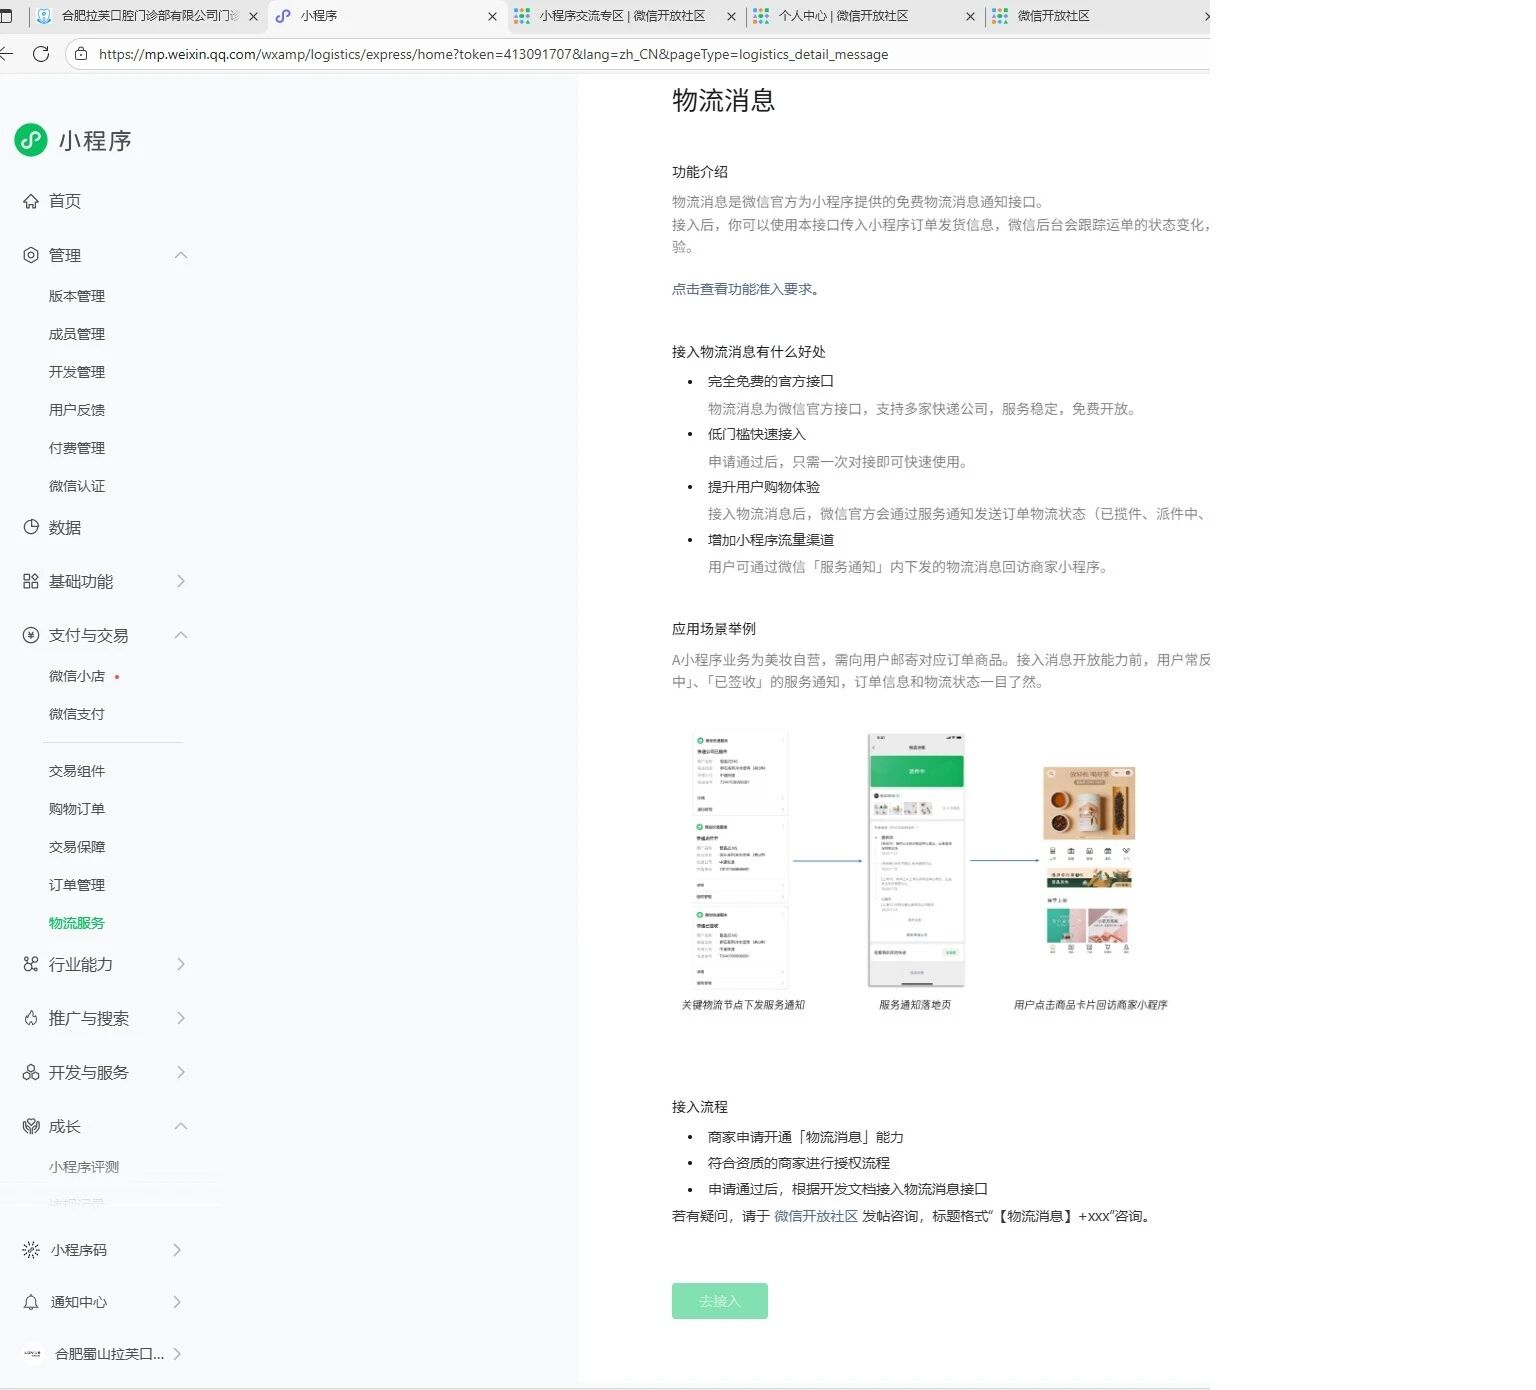Click the 数据 pie chart icon
This screenshot has width=1536, height=1390.
click(x=31, y=527)
